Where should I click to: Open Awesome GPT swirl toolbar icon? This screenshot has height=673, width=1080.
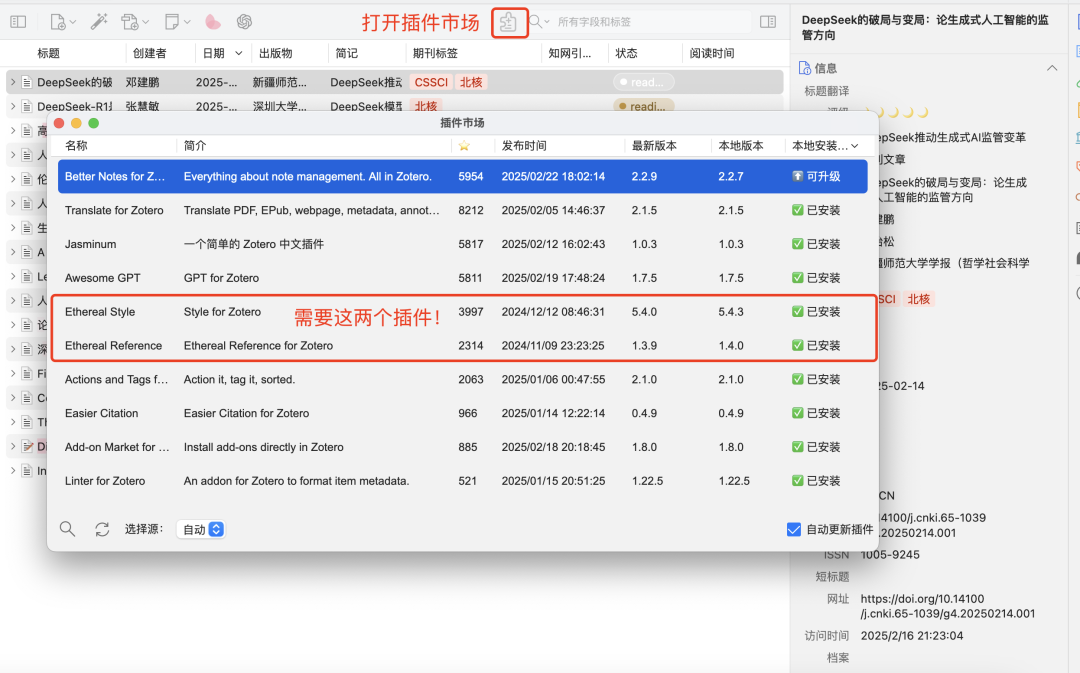click(x=244, y=22)
